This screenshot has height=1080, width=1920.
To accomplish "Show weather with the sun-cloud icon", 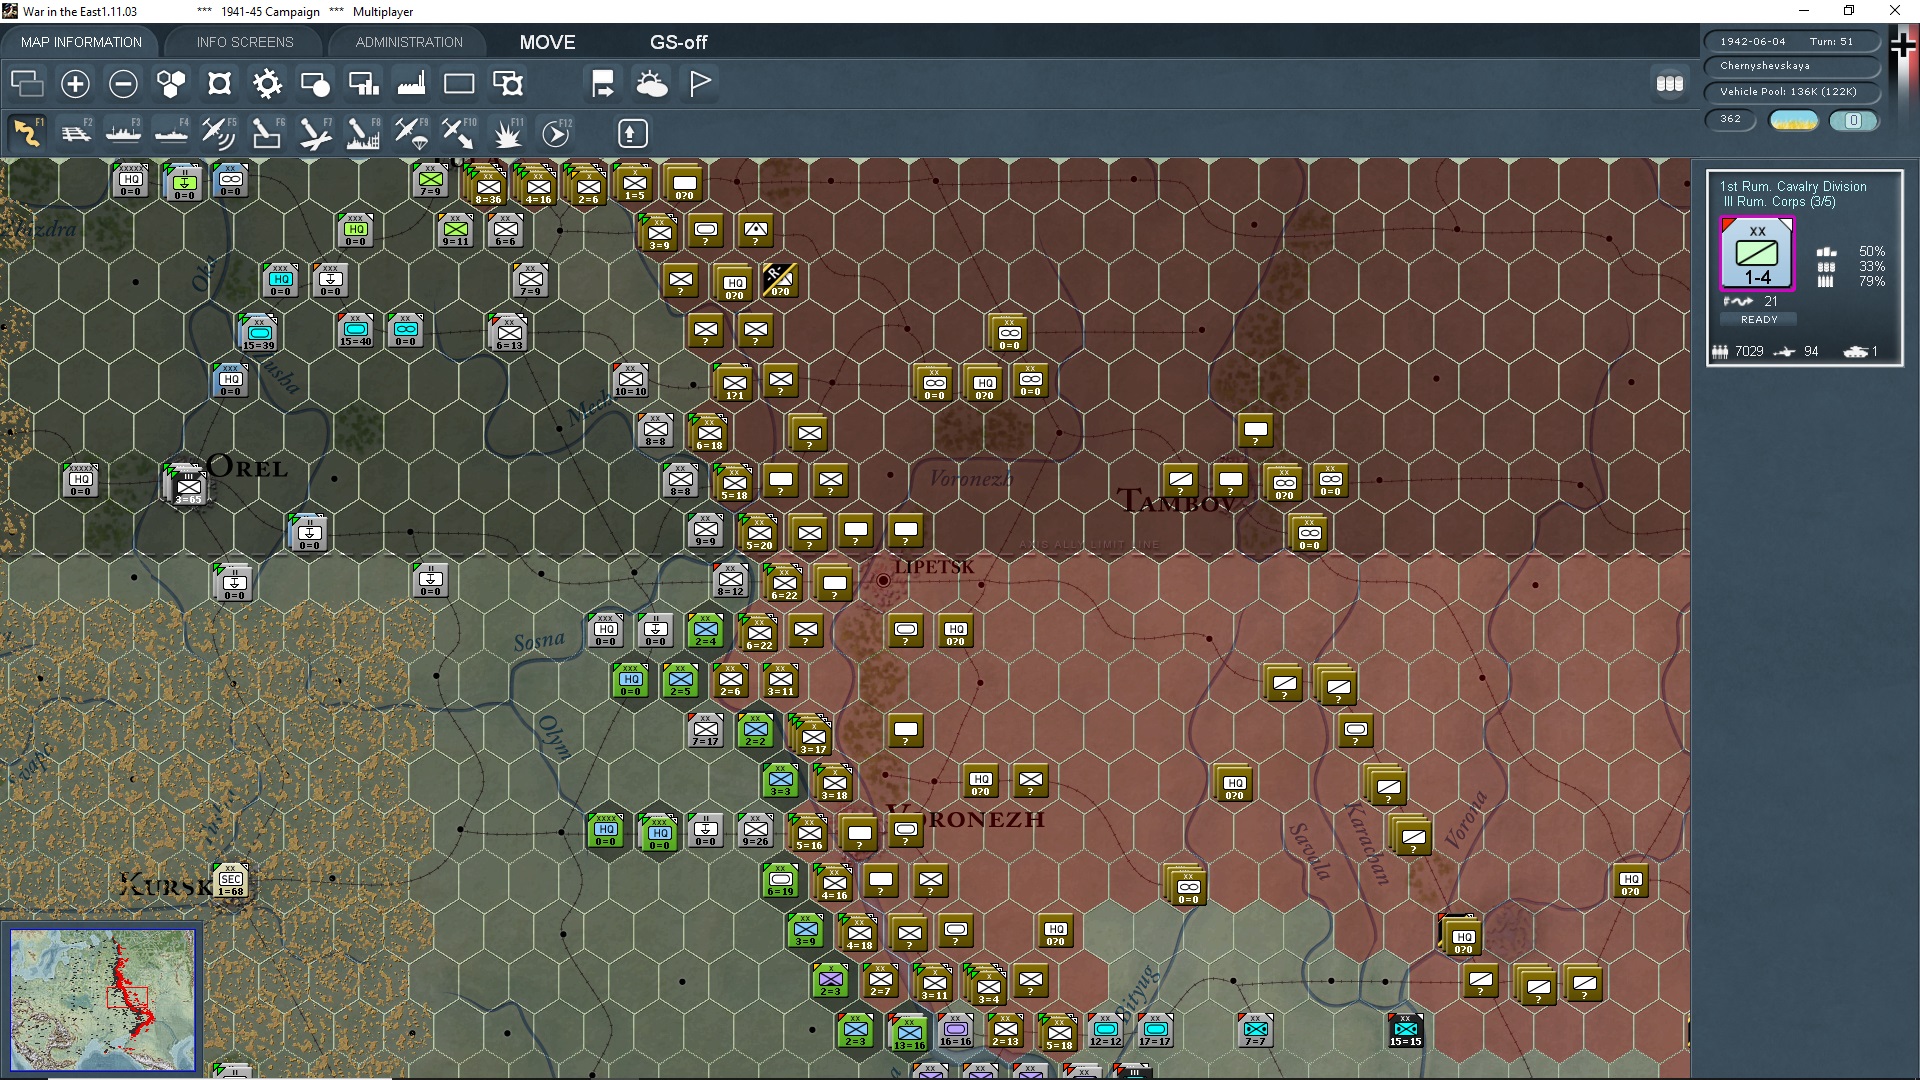I will point(652,84).
